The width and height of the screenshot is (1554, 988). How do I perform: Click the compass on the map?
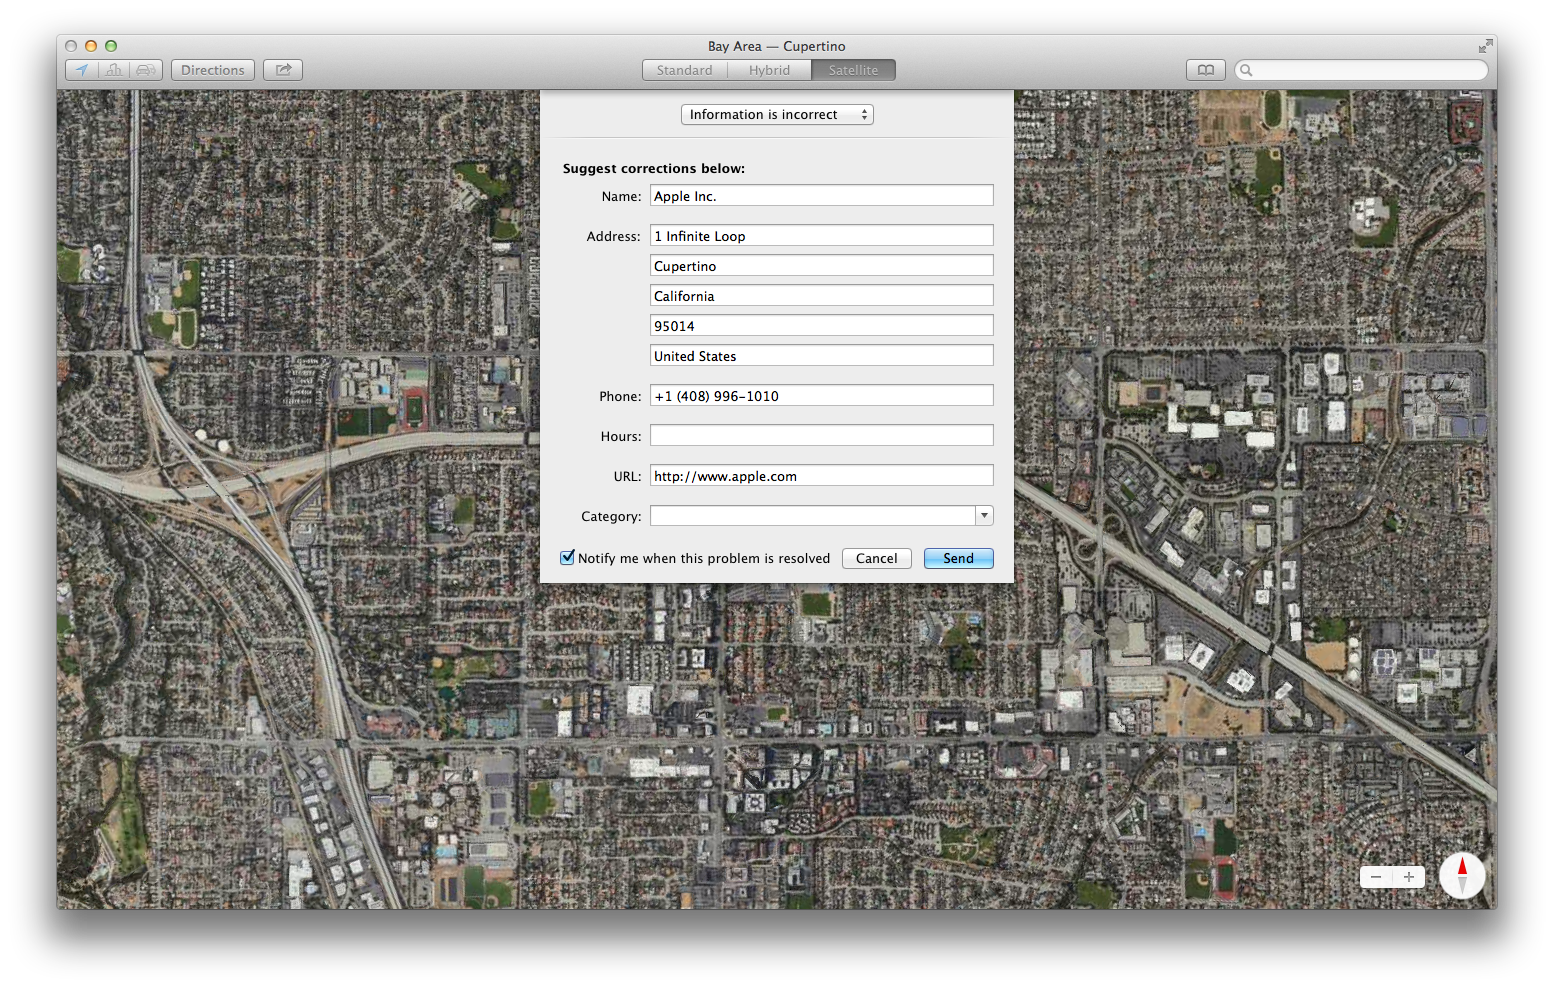[1462, 876]
